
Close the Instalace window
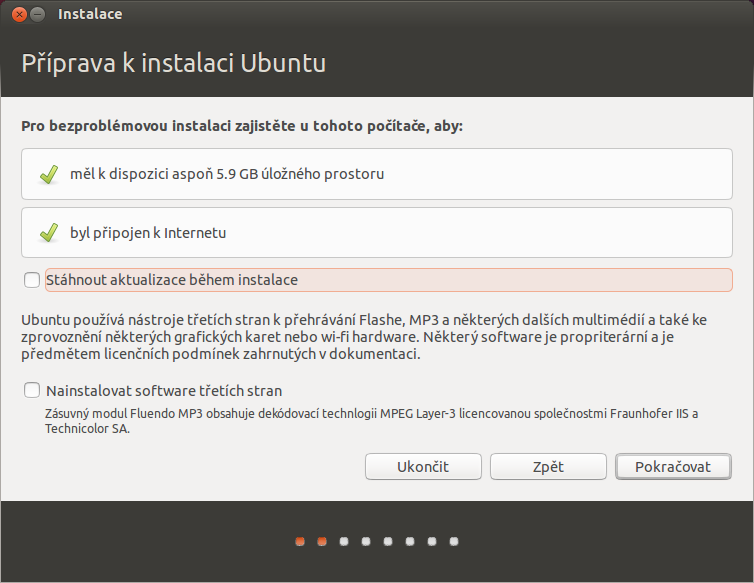click(19, 14)
